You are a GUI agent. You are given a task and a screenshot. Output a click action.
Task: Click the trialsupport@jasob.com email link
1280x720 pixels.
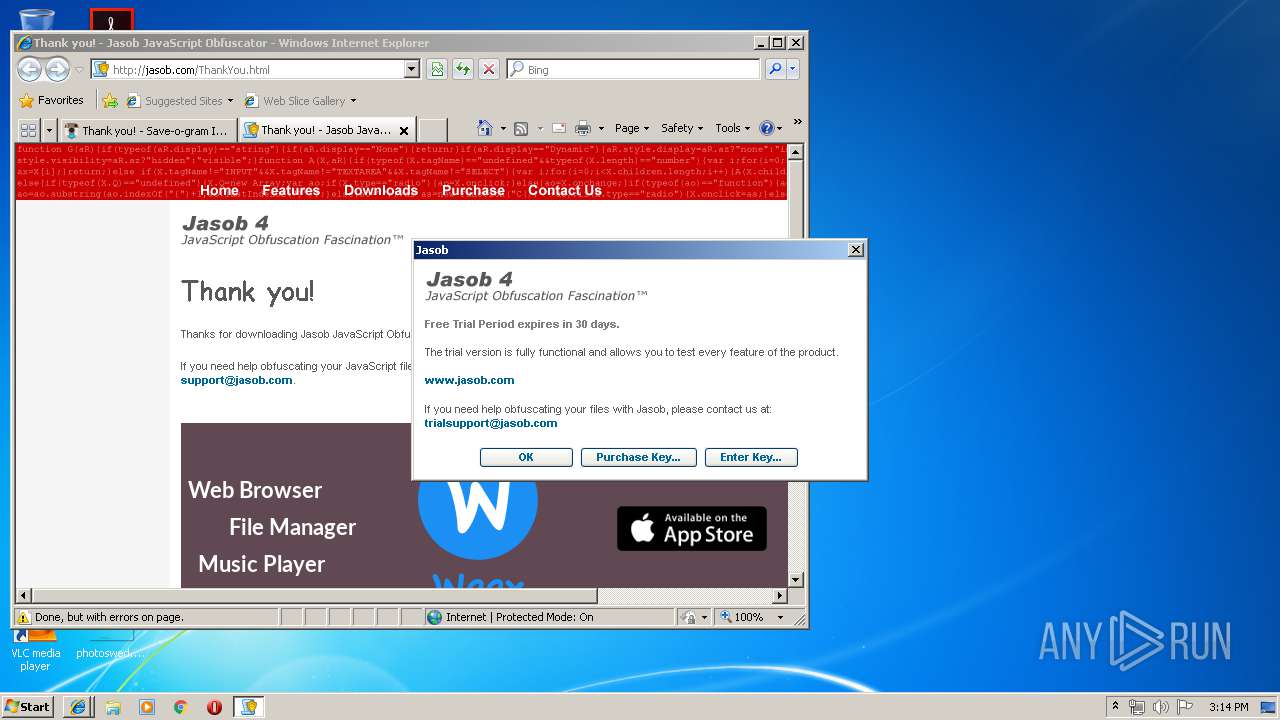490,423
